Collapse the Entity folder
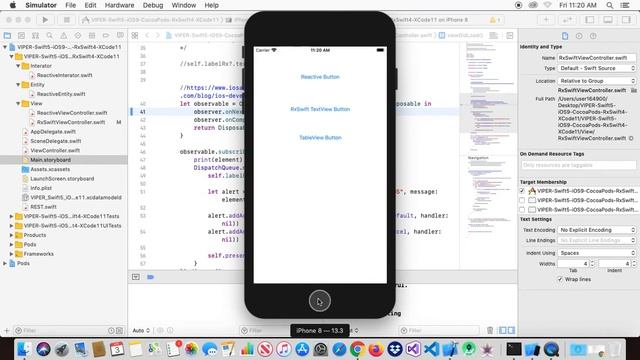Image resolution: width=640 pixels, height=360 pixels. click(x=18, y=84)
